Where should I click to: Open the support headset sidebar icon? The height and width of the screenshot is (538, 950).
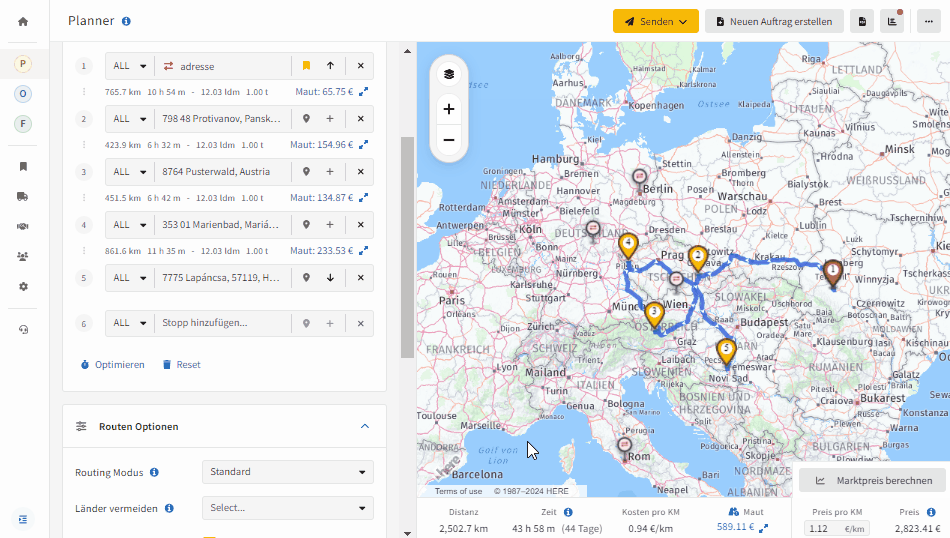23,330
